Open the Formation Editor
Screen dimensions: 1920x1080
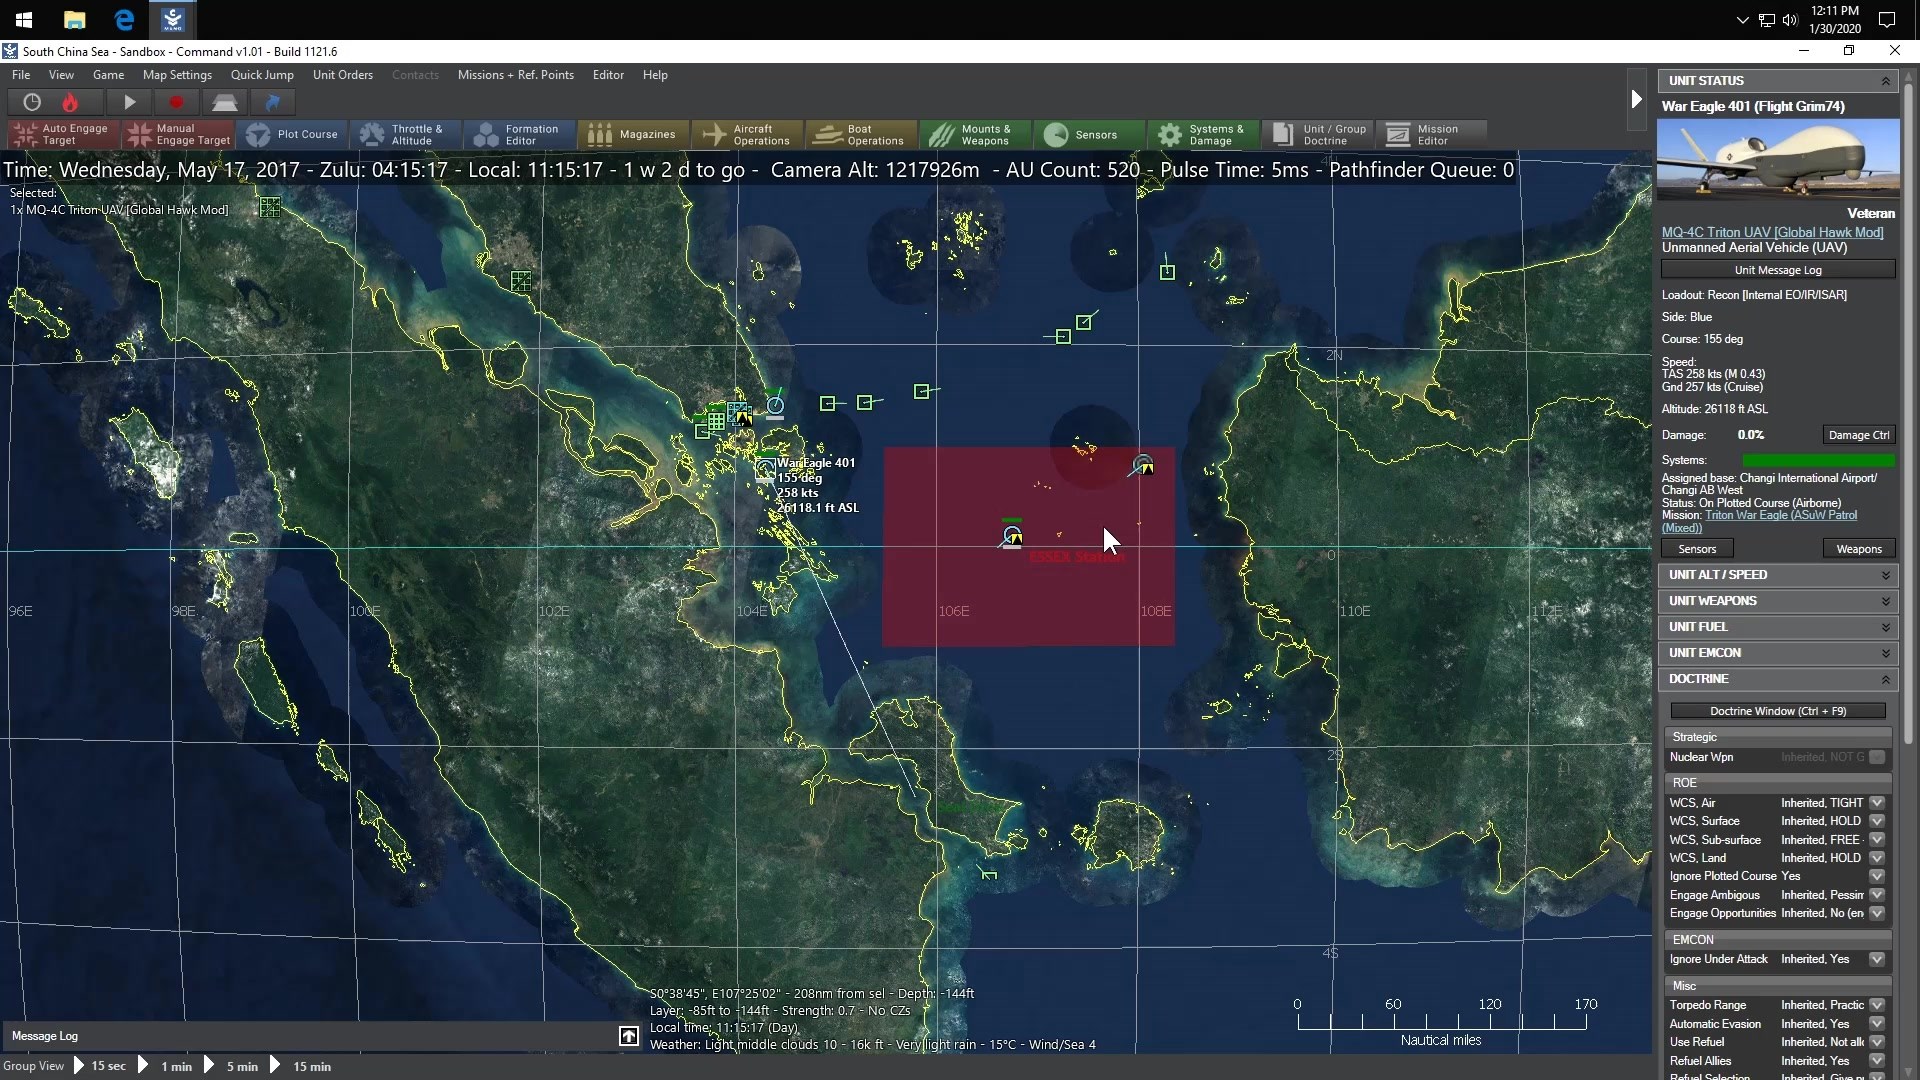518,134
